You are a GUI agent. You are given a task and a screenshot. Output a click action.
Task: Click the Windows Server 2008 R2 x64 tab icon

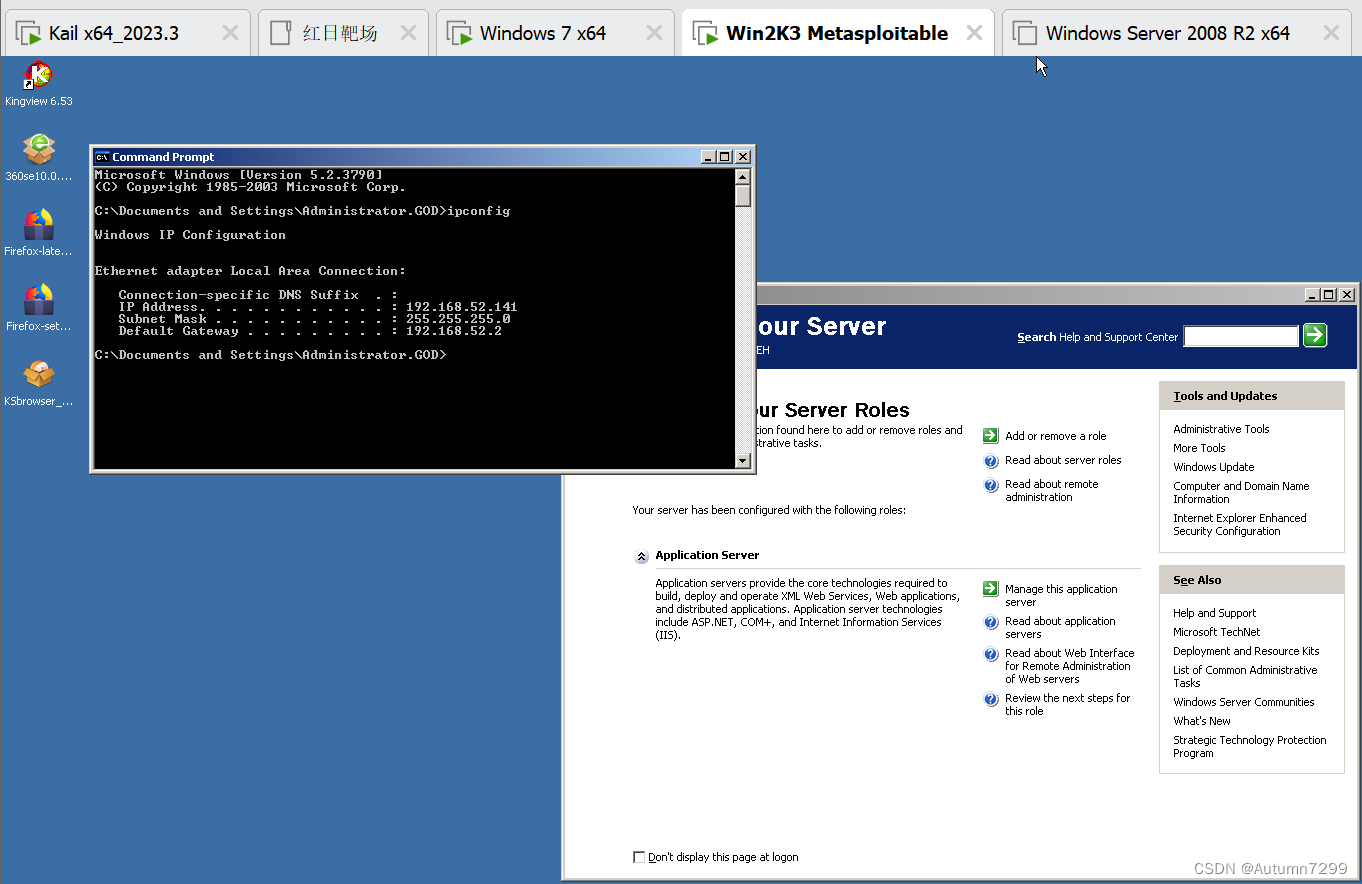coord(1024,33)
